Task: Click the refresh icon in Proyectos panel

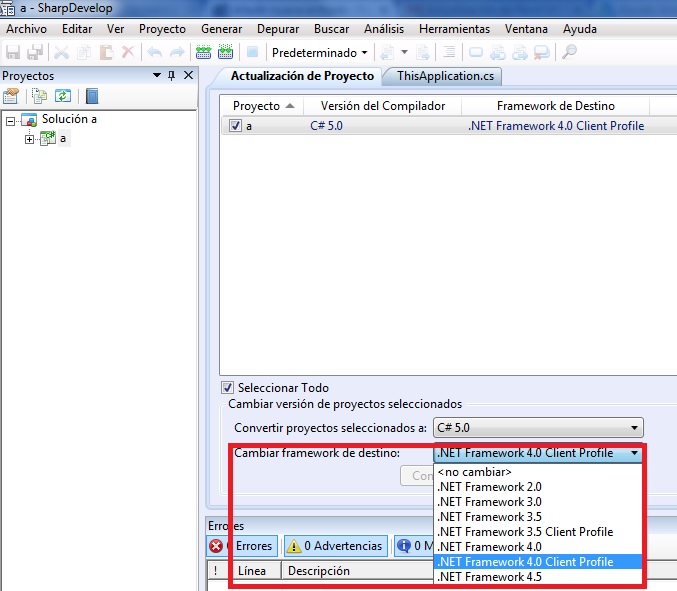Action: [62, 96]
